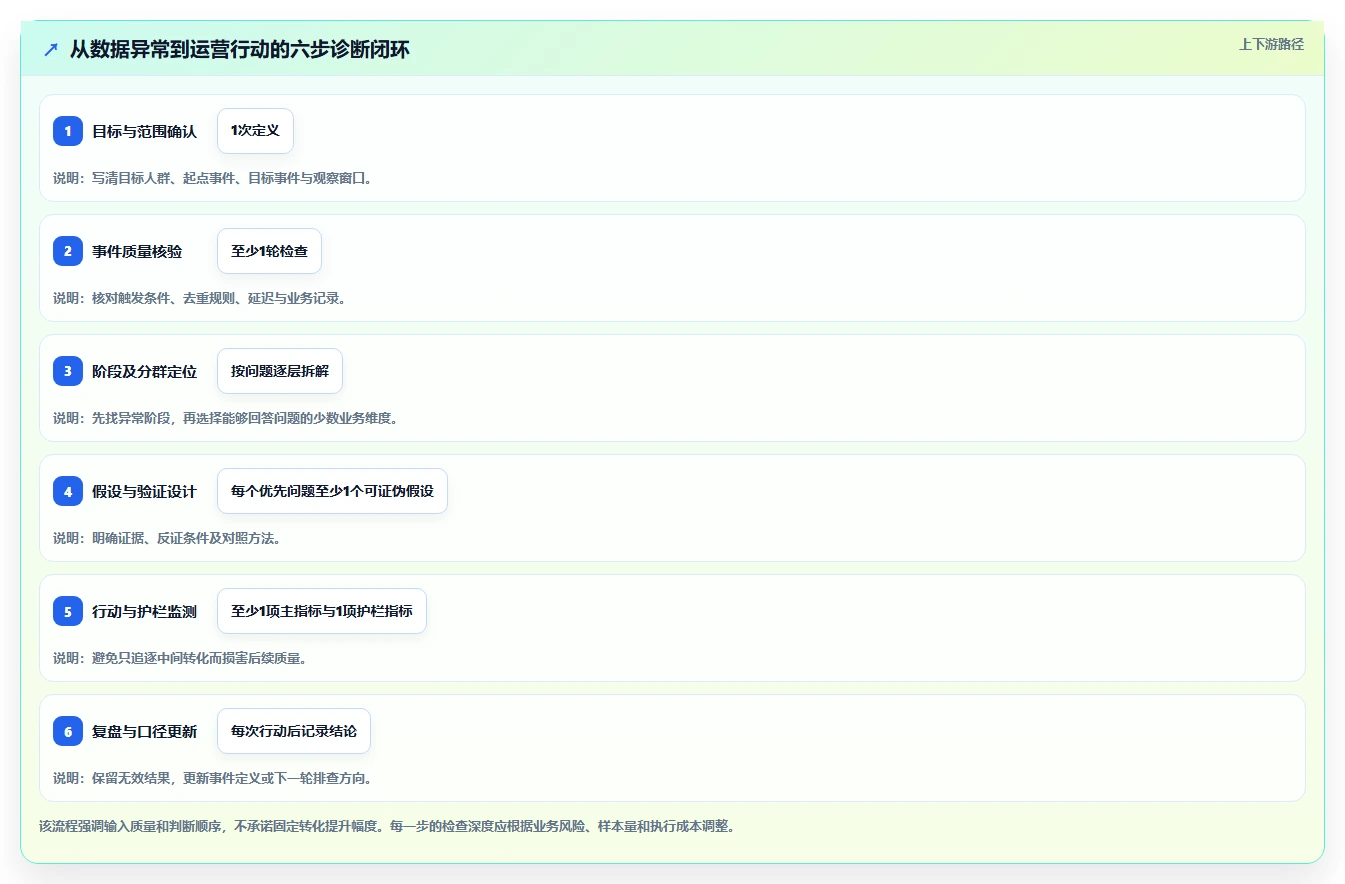Click the trend arrow icon beside the title

tap(51, 49)
